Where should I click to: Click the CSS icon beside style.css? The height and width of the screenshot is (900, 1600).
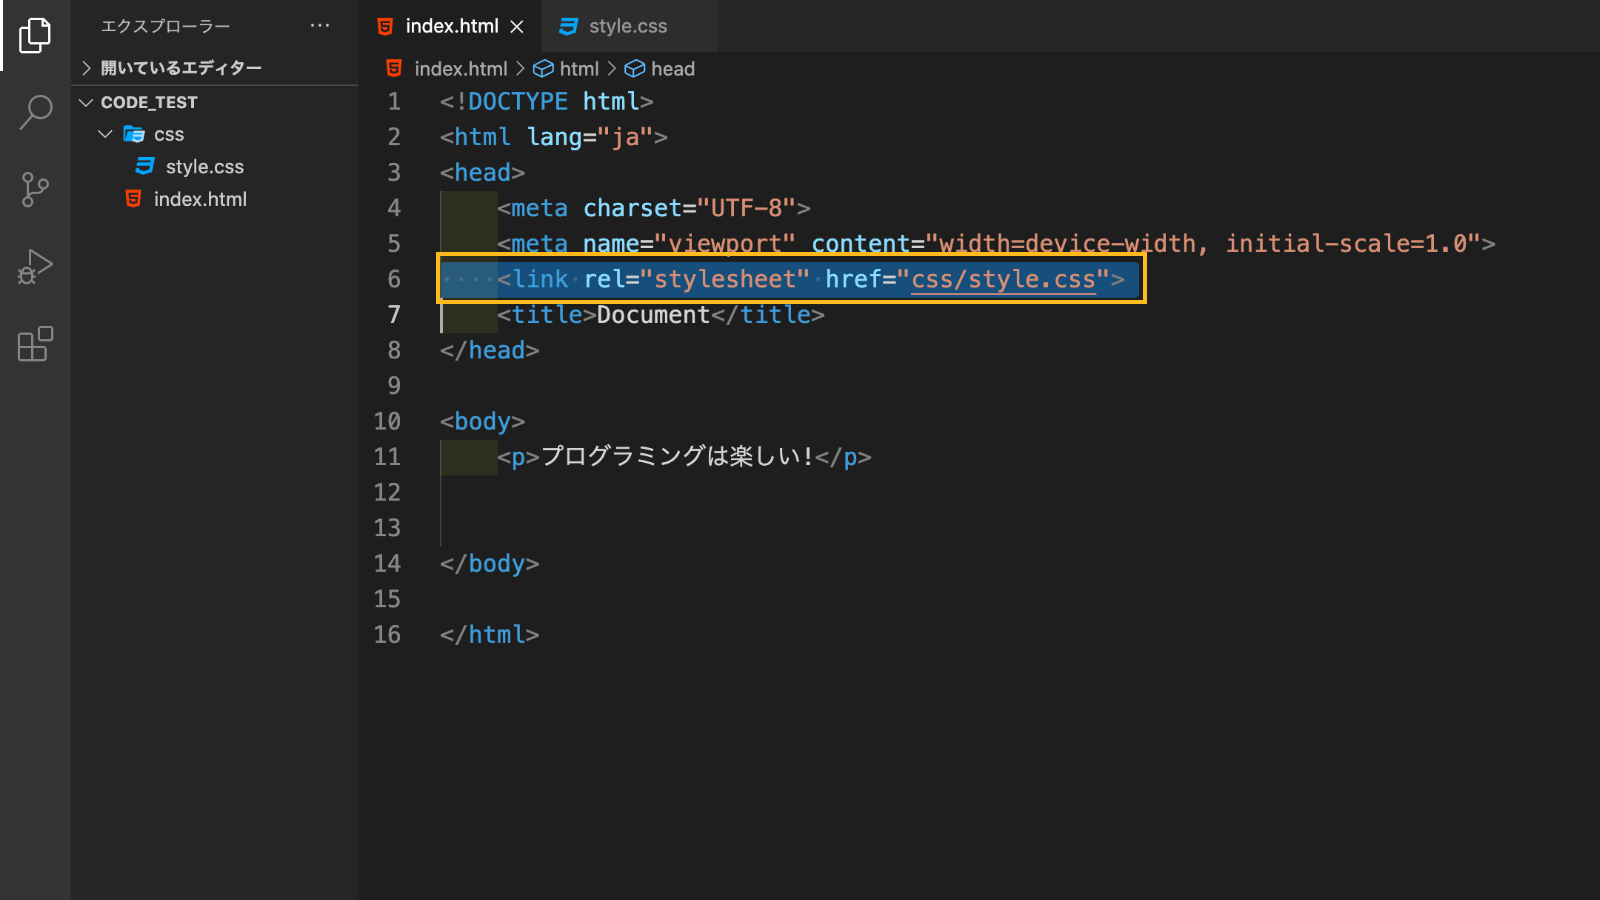[569, 25]
